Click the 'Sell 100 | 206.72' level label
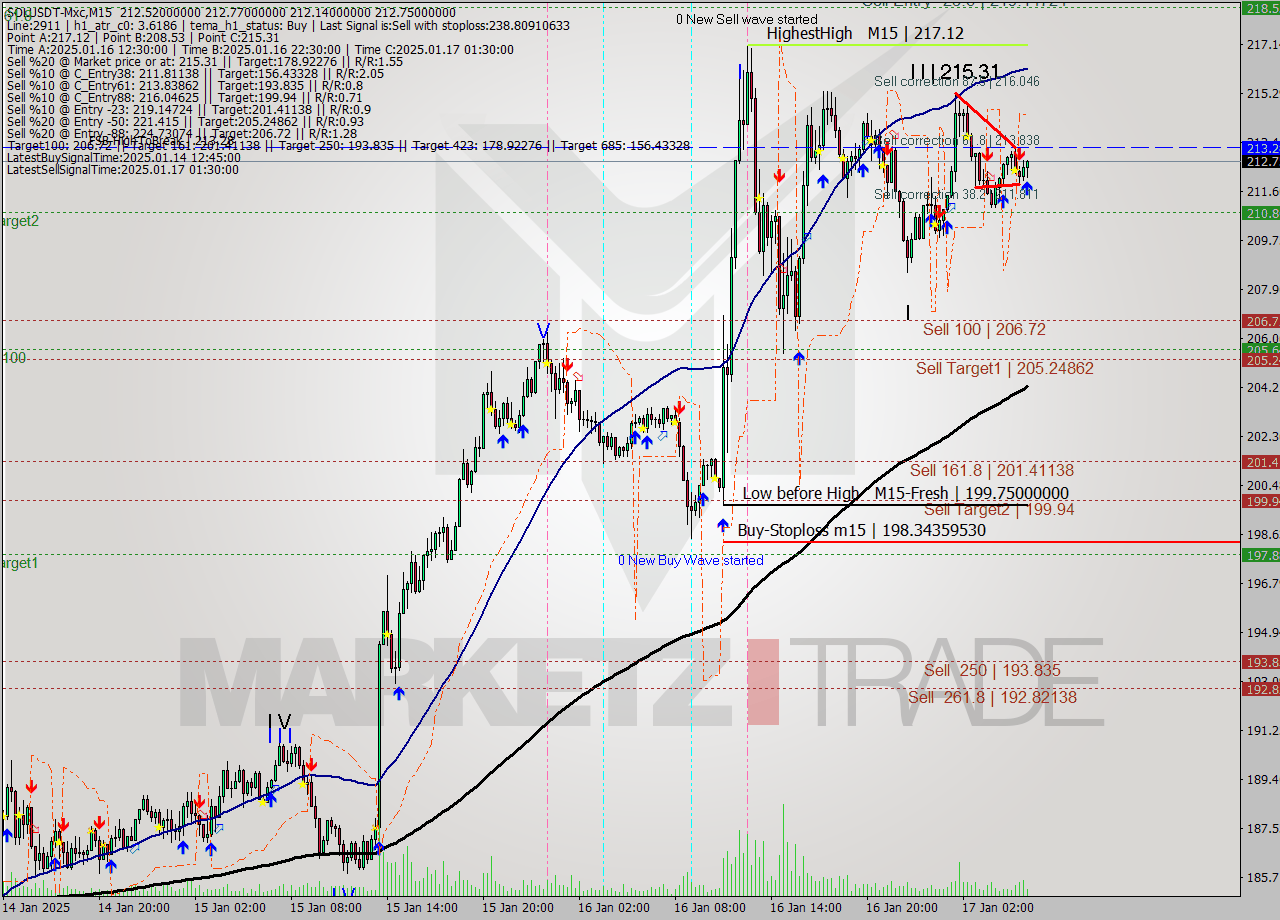This screenshot has height=920, width=1280. click(x=985, y=329)
